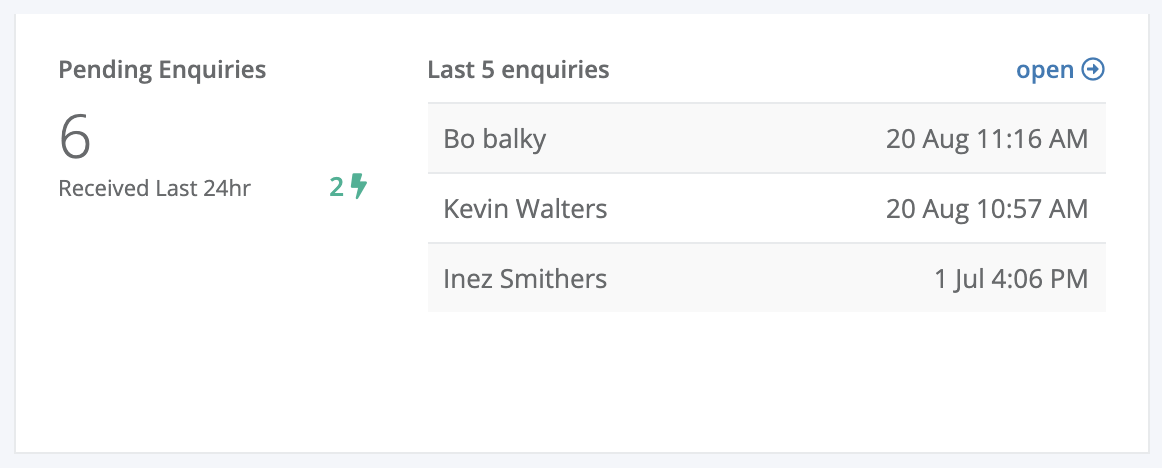Select the Bo balky table row

(x=766, y=138)
